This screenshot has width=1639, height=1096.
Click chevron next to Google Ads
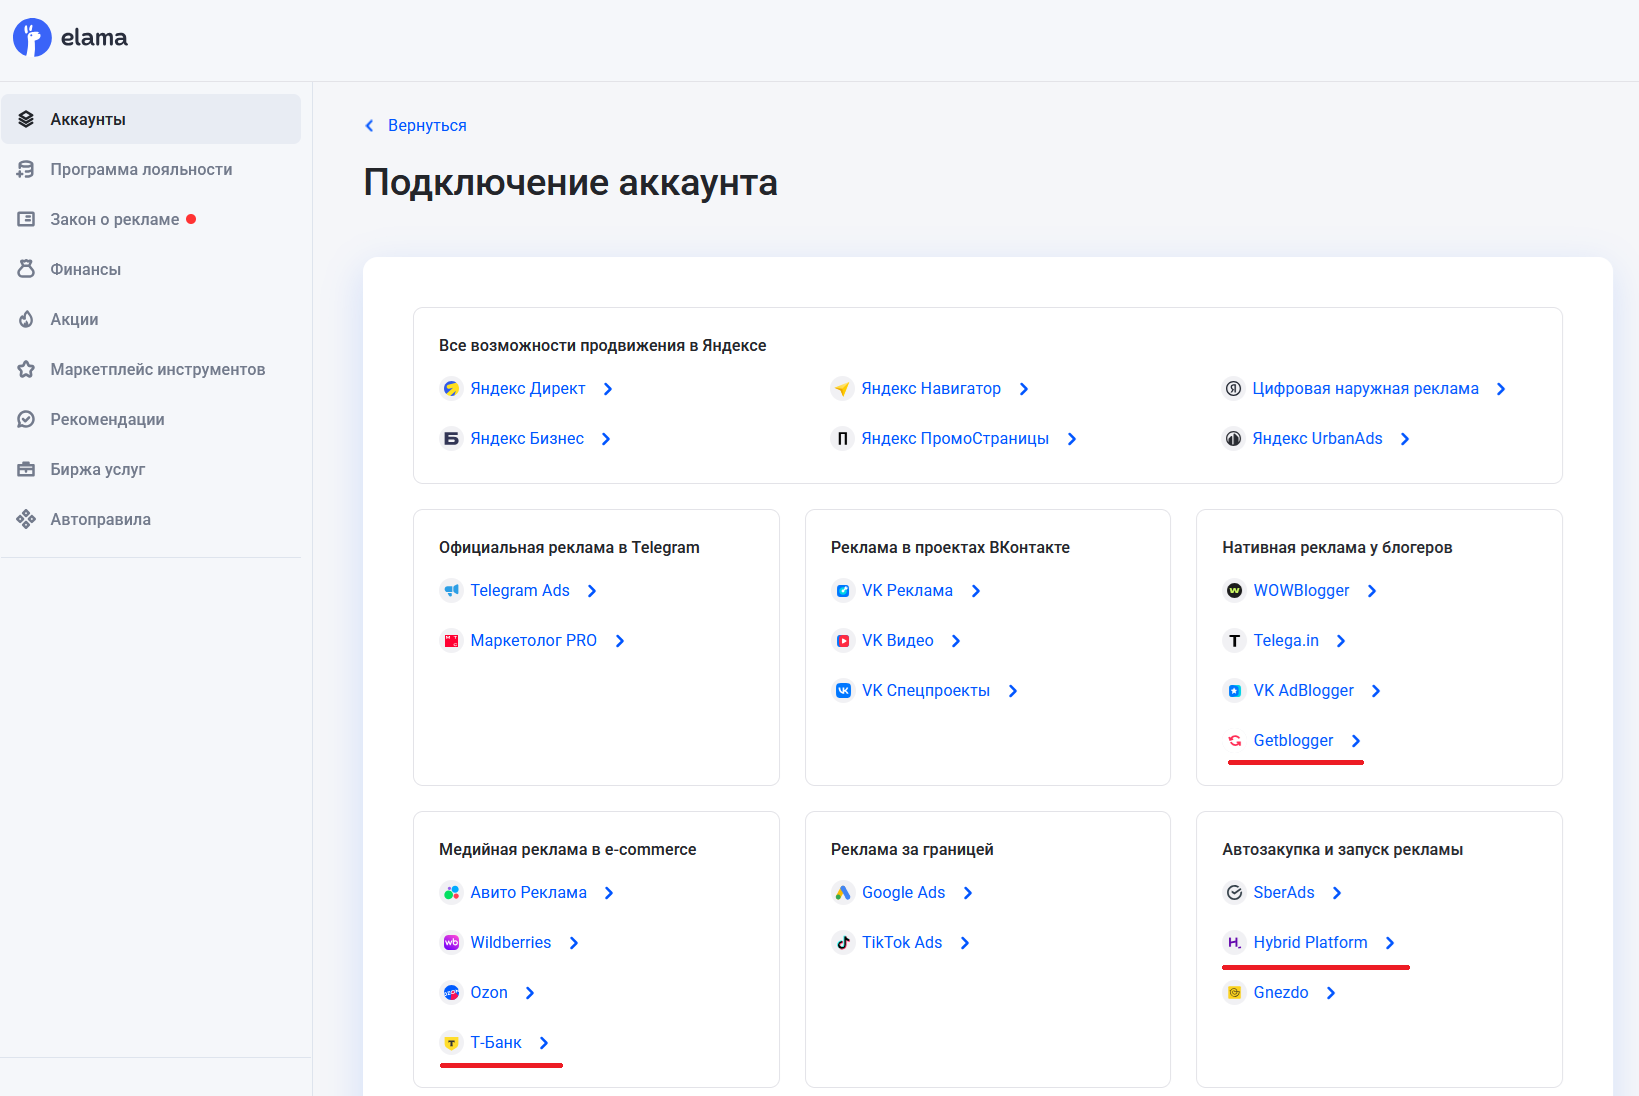coord(968,893)
